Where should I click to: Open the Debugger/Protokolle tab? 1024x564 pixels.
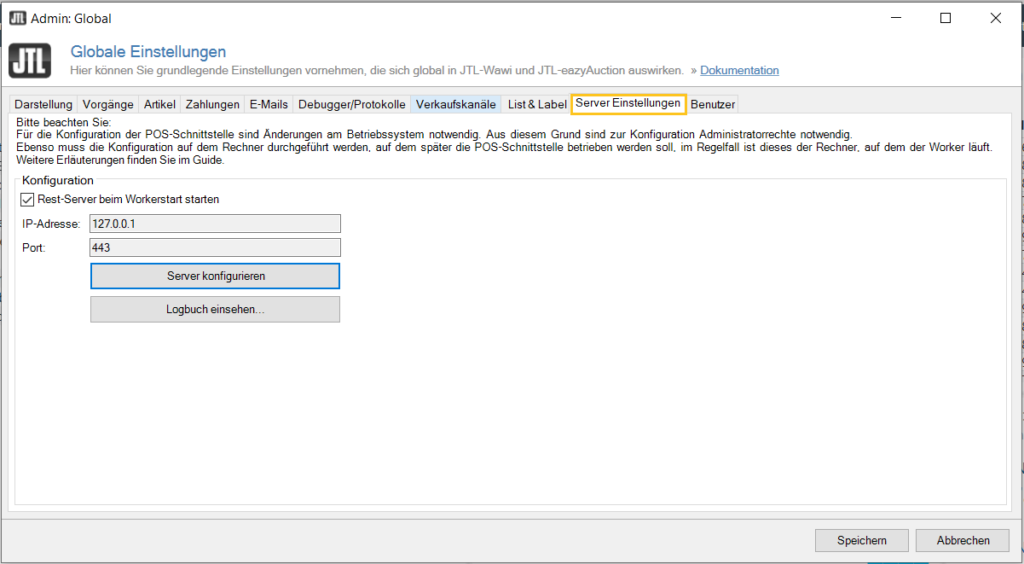point(352,104)
